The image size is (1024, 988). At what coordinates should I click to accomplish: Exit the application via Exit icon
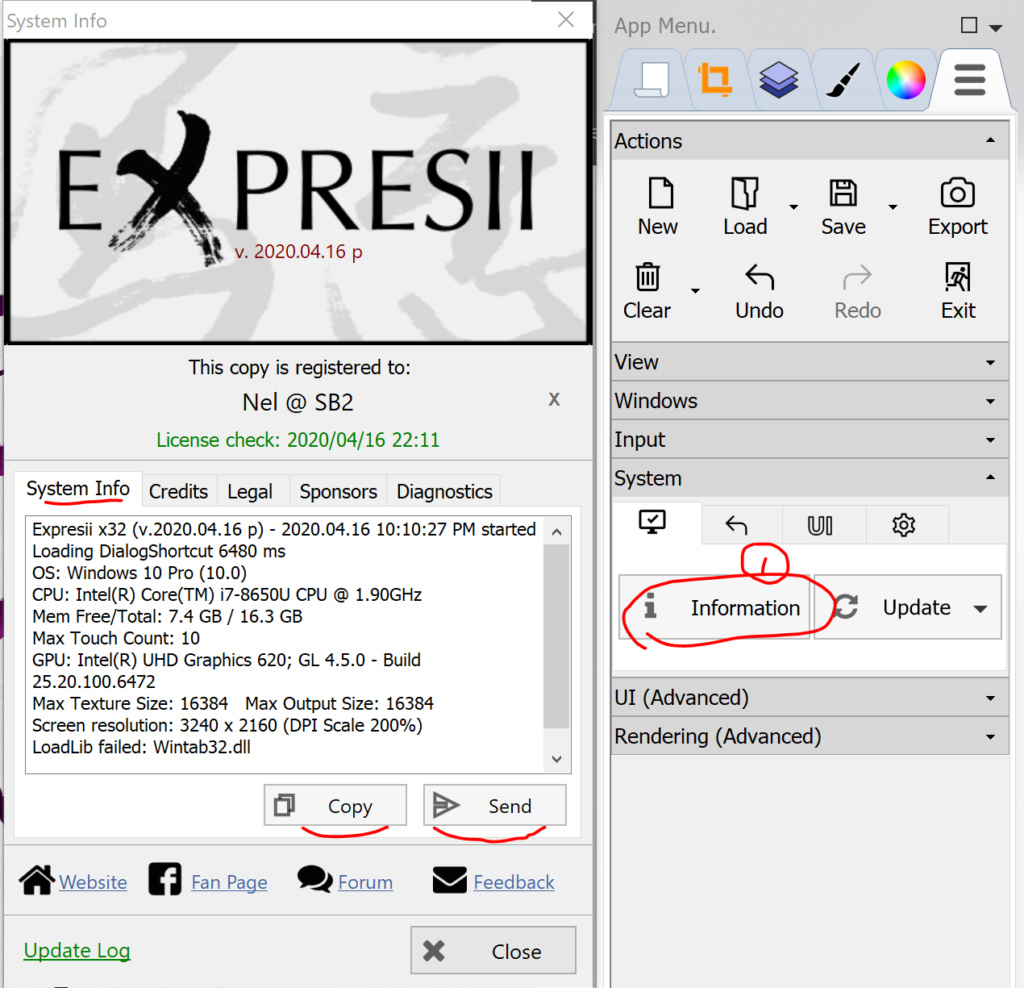tap(958, 277)
